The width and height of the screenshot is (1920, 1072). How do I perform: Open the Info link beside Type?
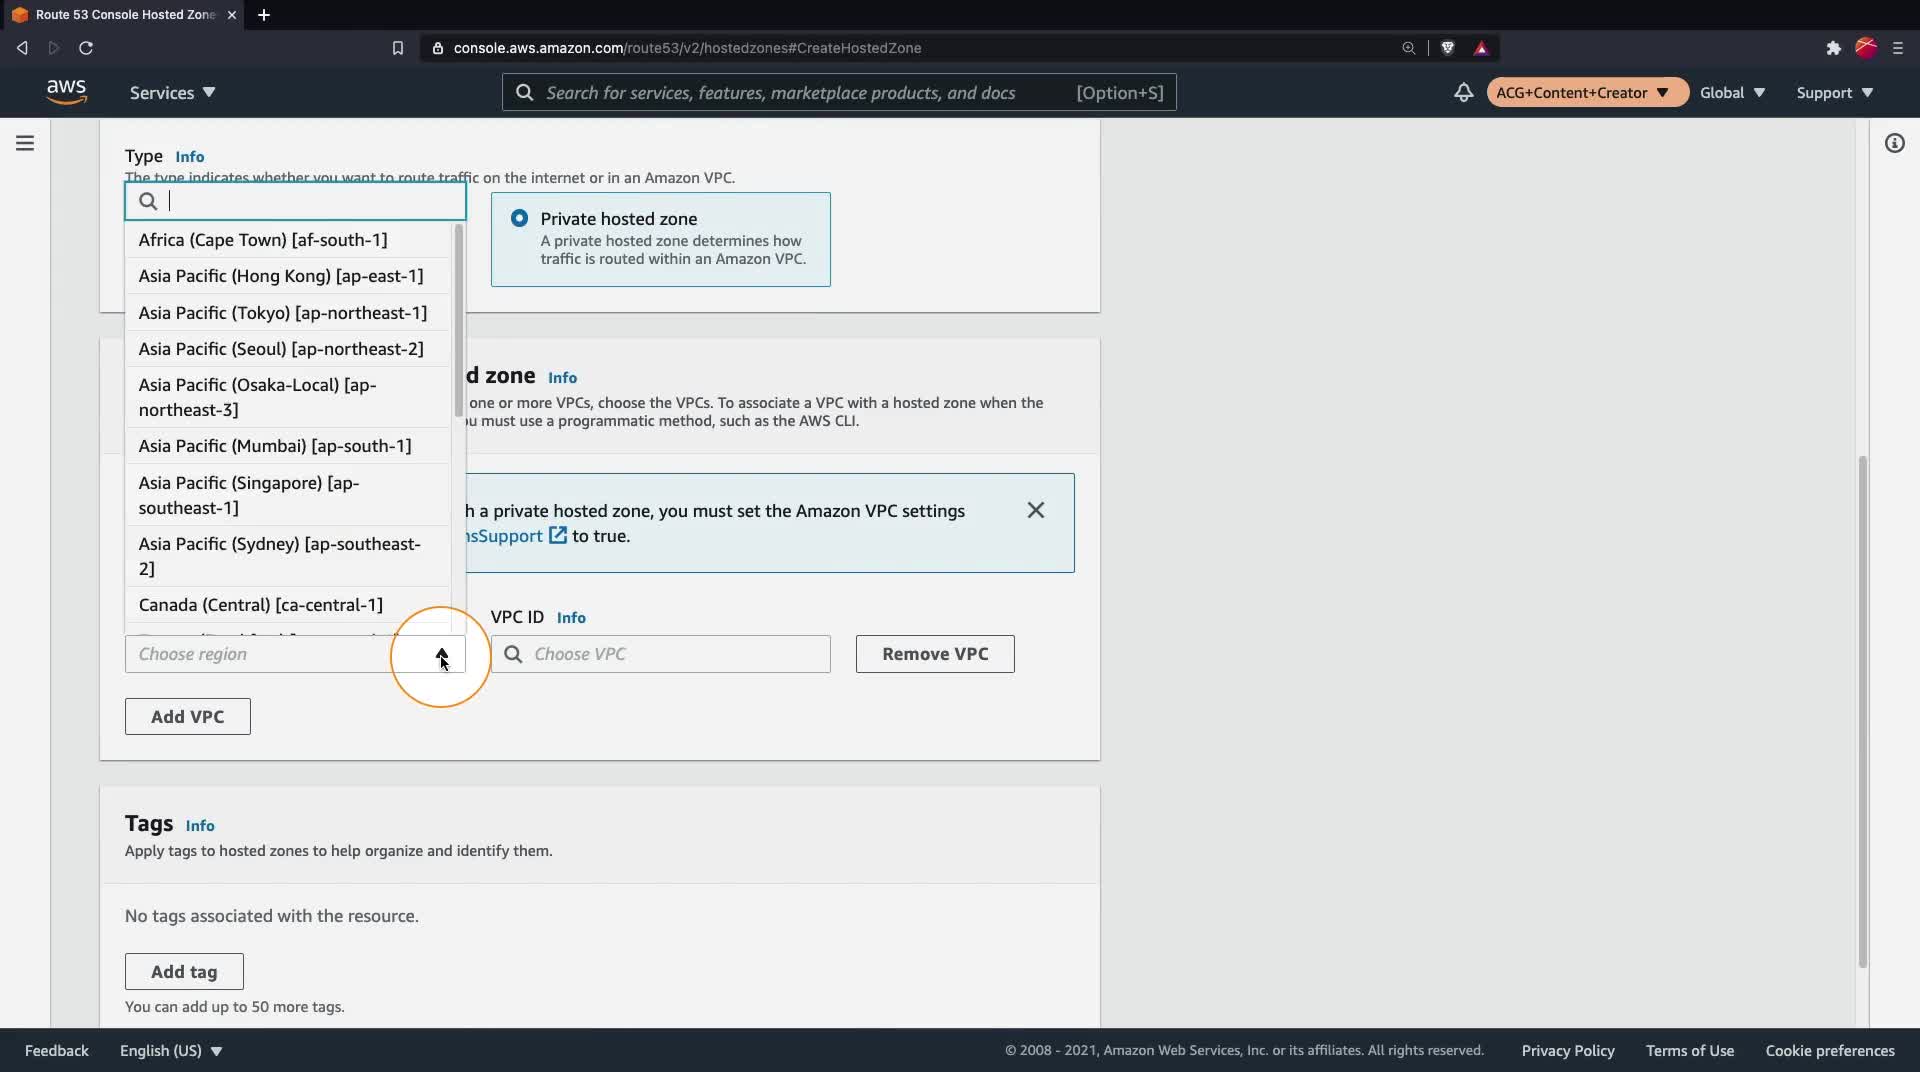(x=190, y=156)
